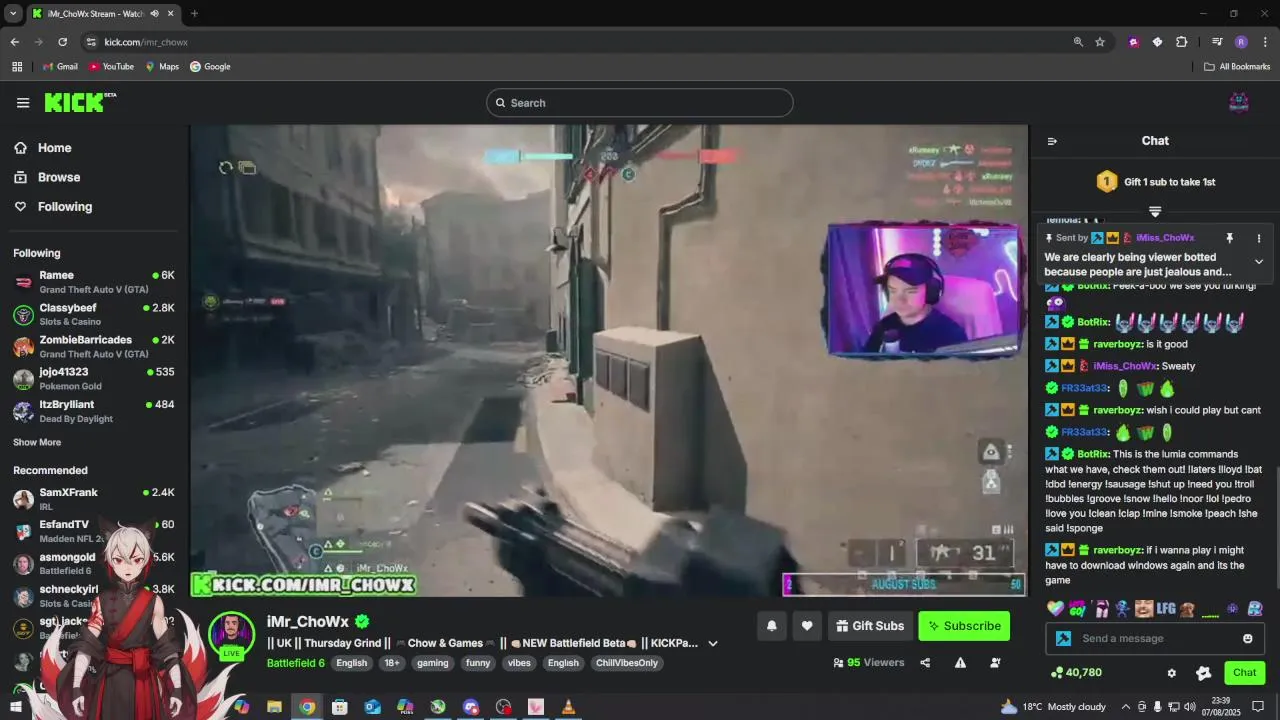
Task: Select the gaming tag
Action: 433,663
